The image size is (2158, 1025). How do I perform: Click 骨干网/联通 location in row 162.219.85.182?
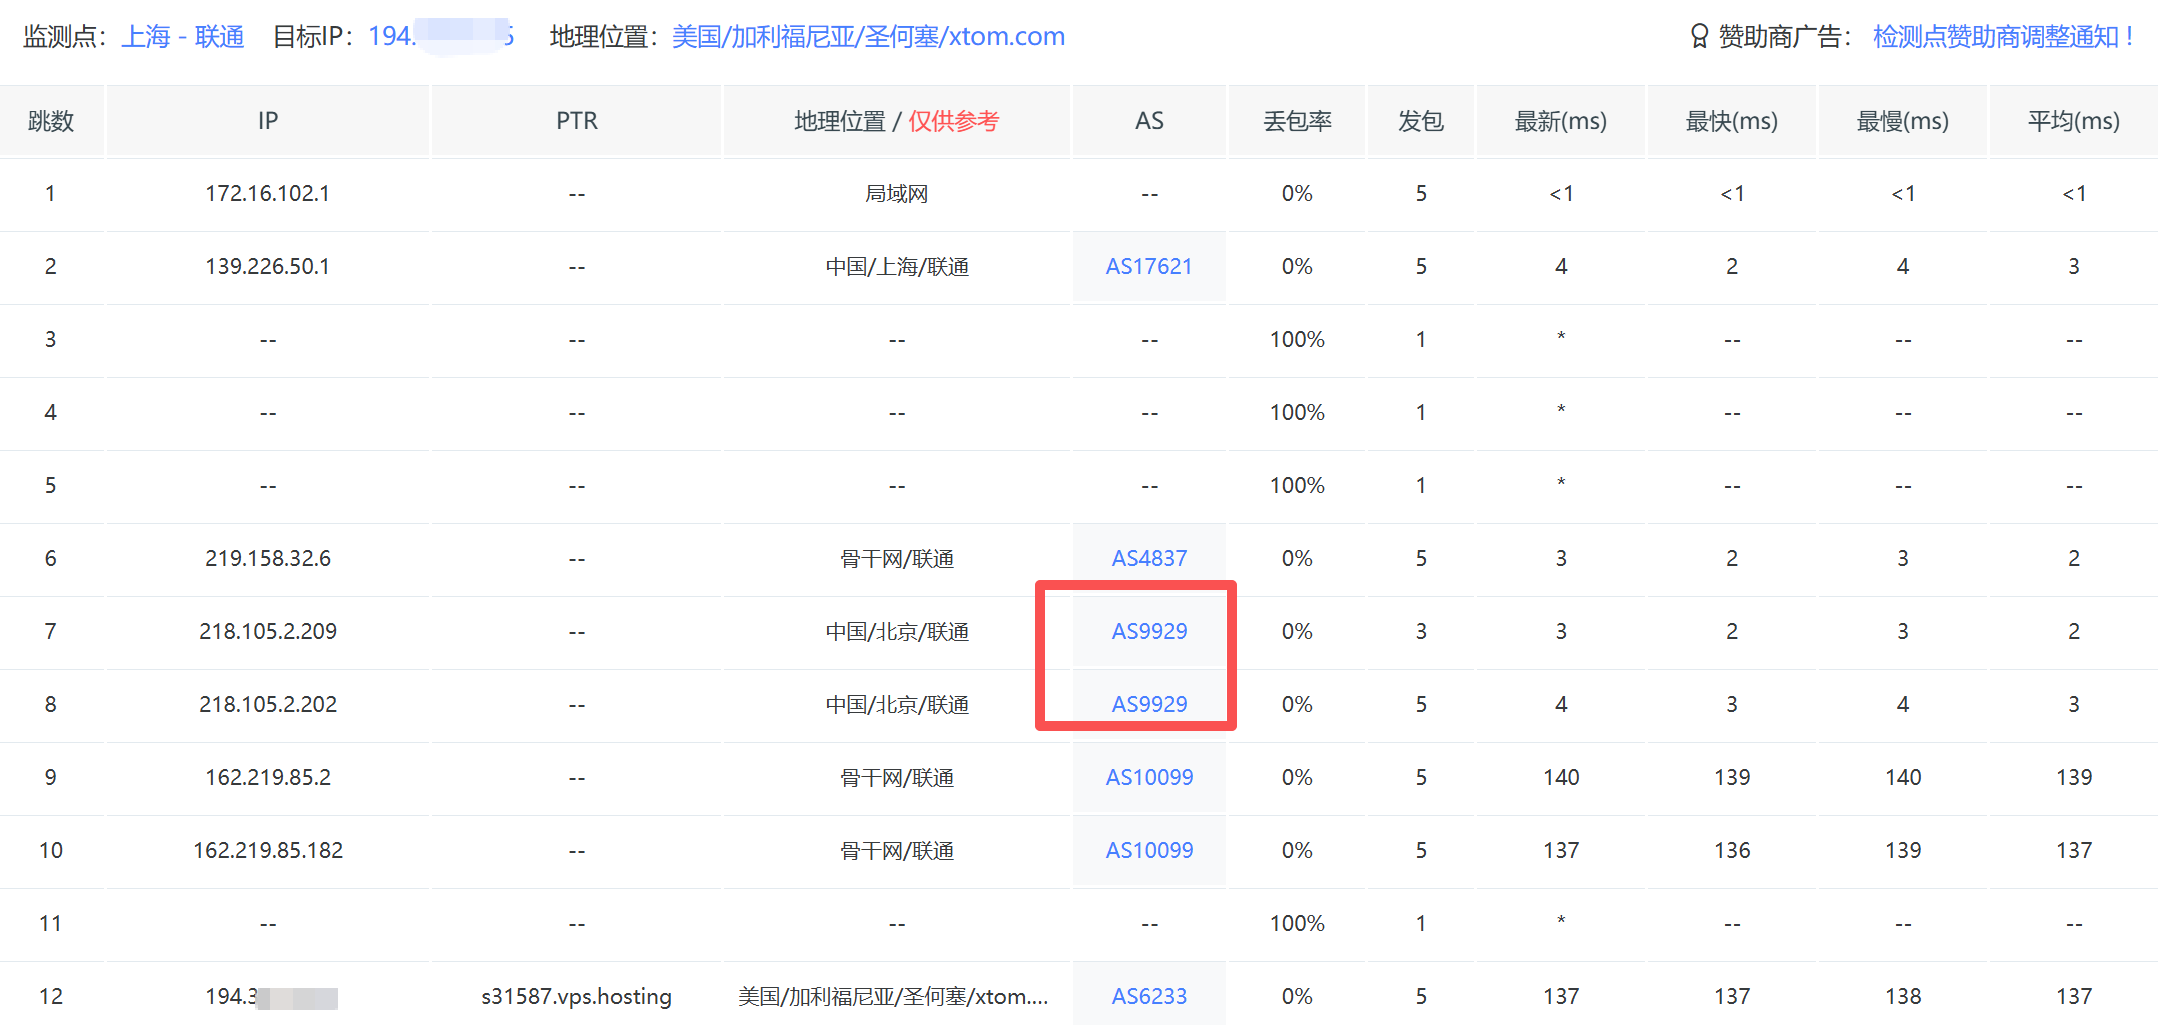[897, 851]
